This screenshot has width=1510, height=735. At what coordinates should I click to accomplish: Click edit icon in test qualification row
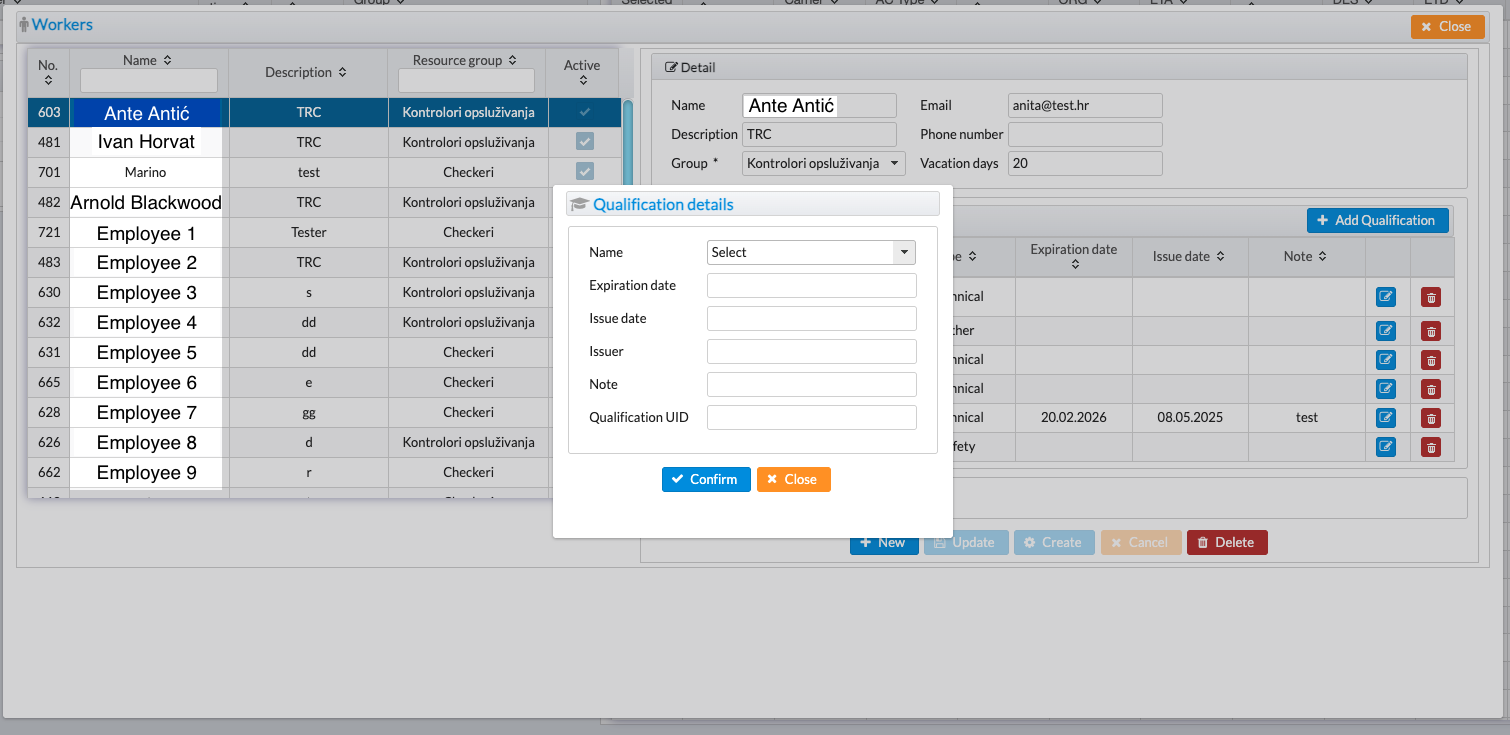click(1385, 418)
